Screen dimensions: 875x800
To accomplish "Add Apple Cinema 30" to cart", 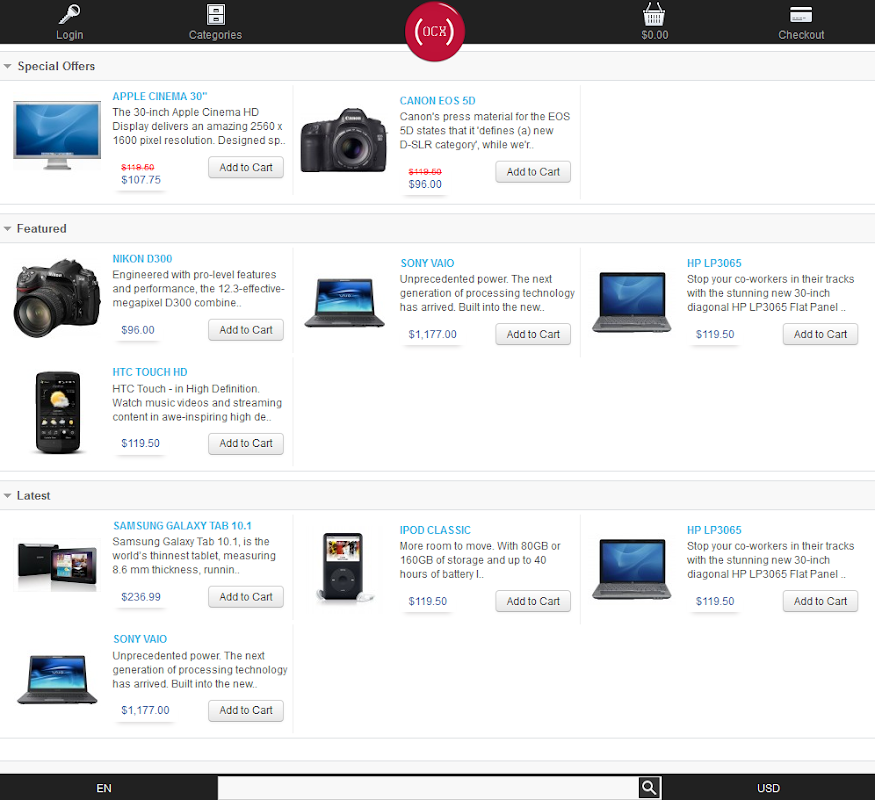I will point(246,167).
